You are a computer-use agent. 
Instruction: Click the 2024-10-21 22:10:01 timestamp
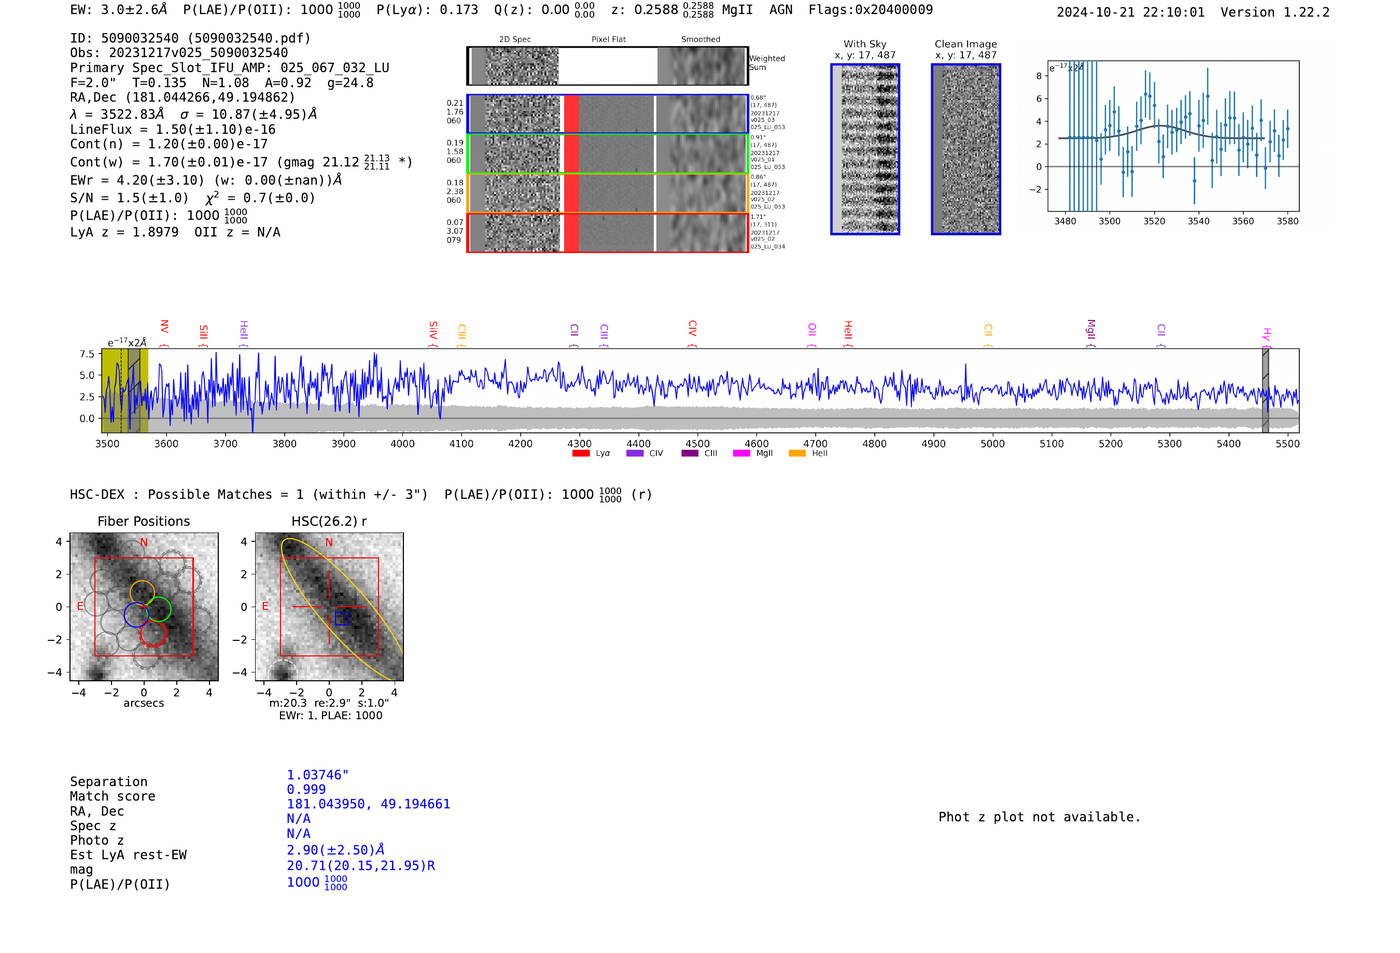pyautogui.click(x=1131, y=12)
